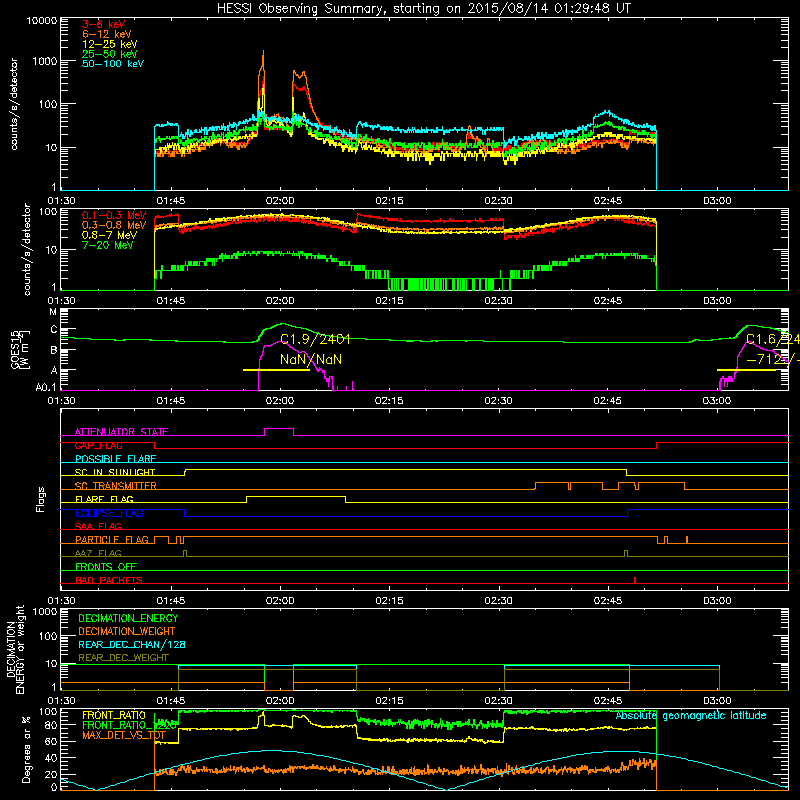Screen dimensions: 800x800
Task: Click the DECIMATION_ENERGY legend label
Action: [x=128, y=618]
